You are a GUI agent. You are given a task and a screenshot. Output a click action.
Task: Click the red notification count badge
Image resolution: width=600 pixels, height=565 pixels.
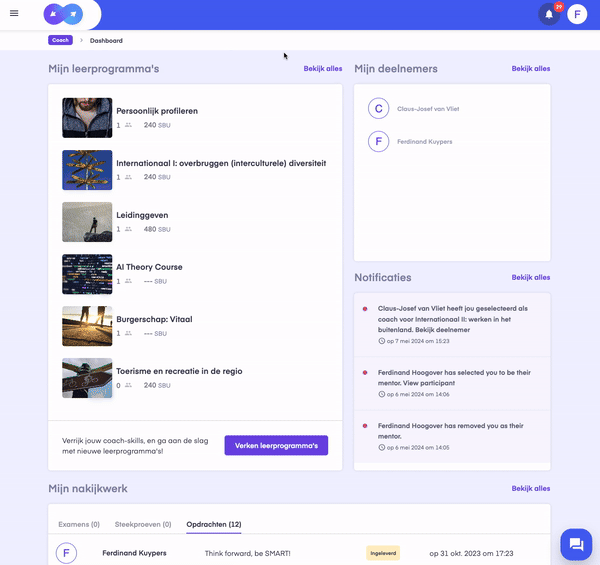click(x=559, y=7)
